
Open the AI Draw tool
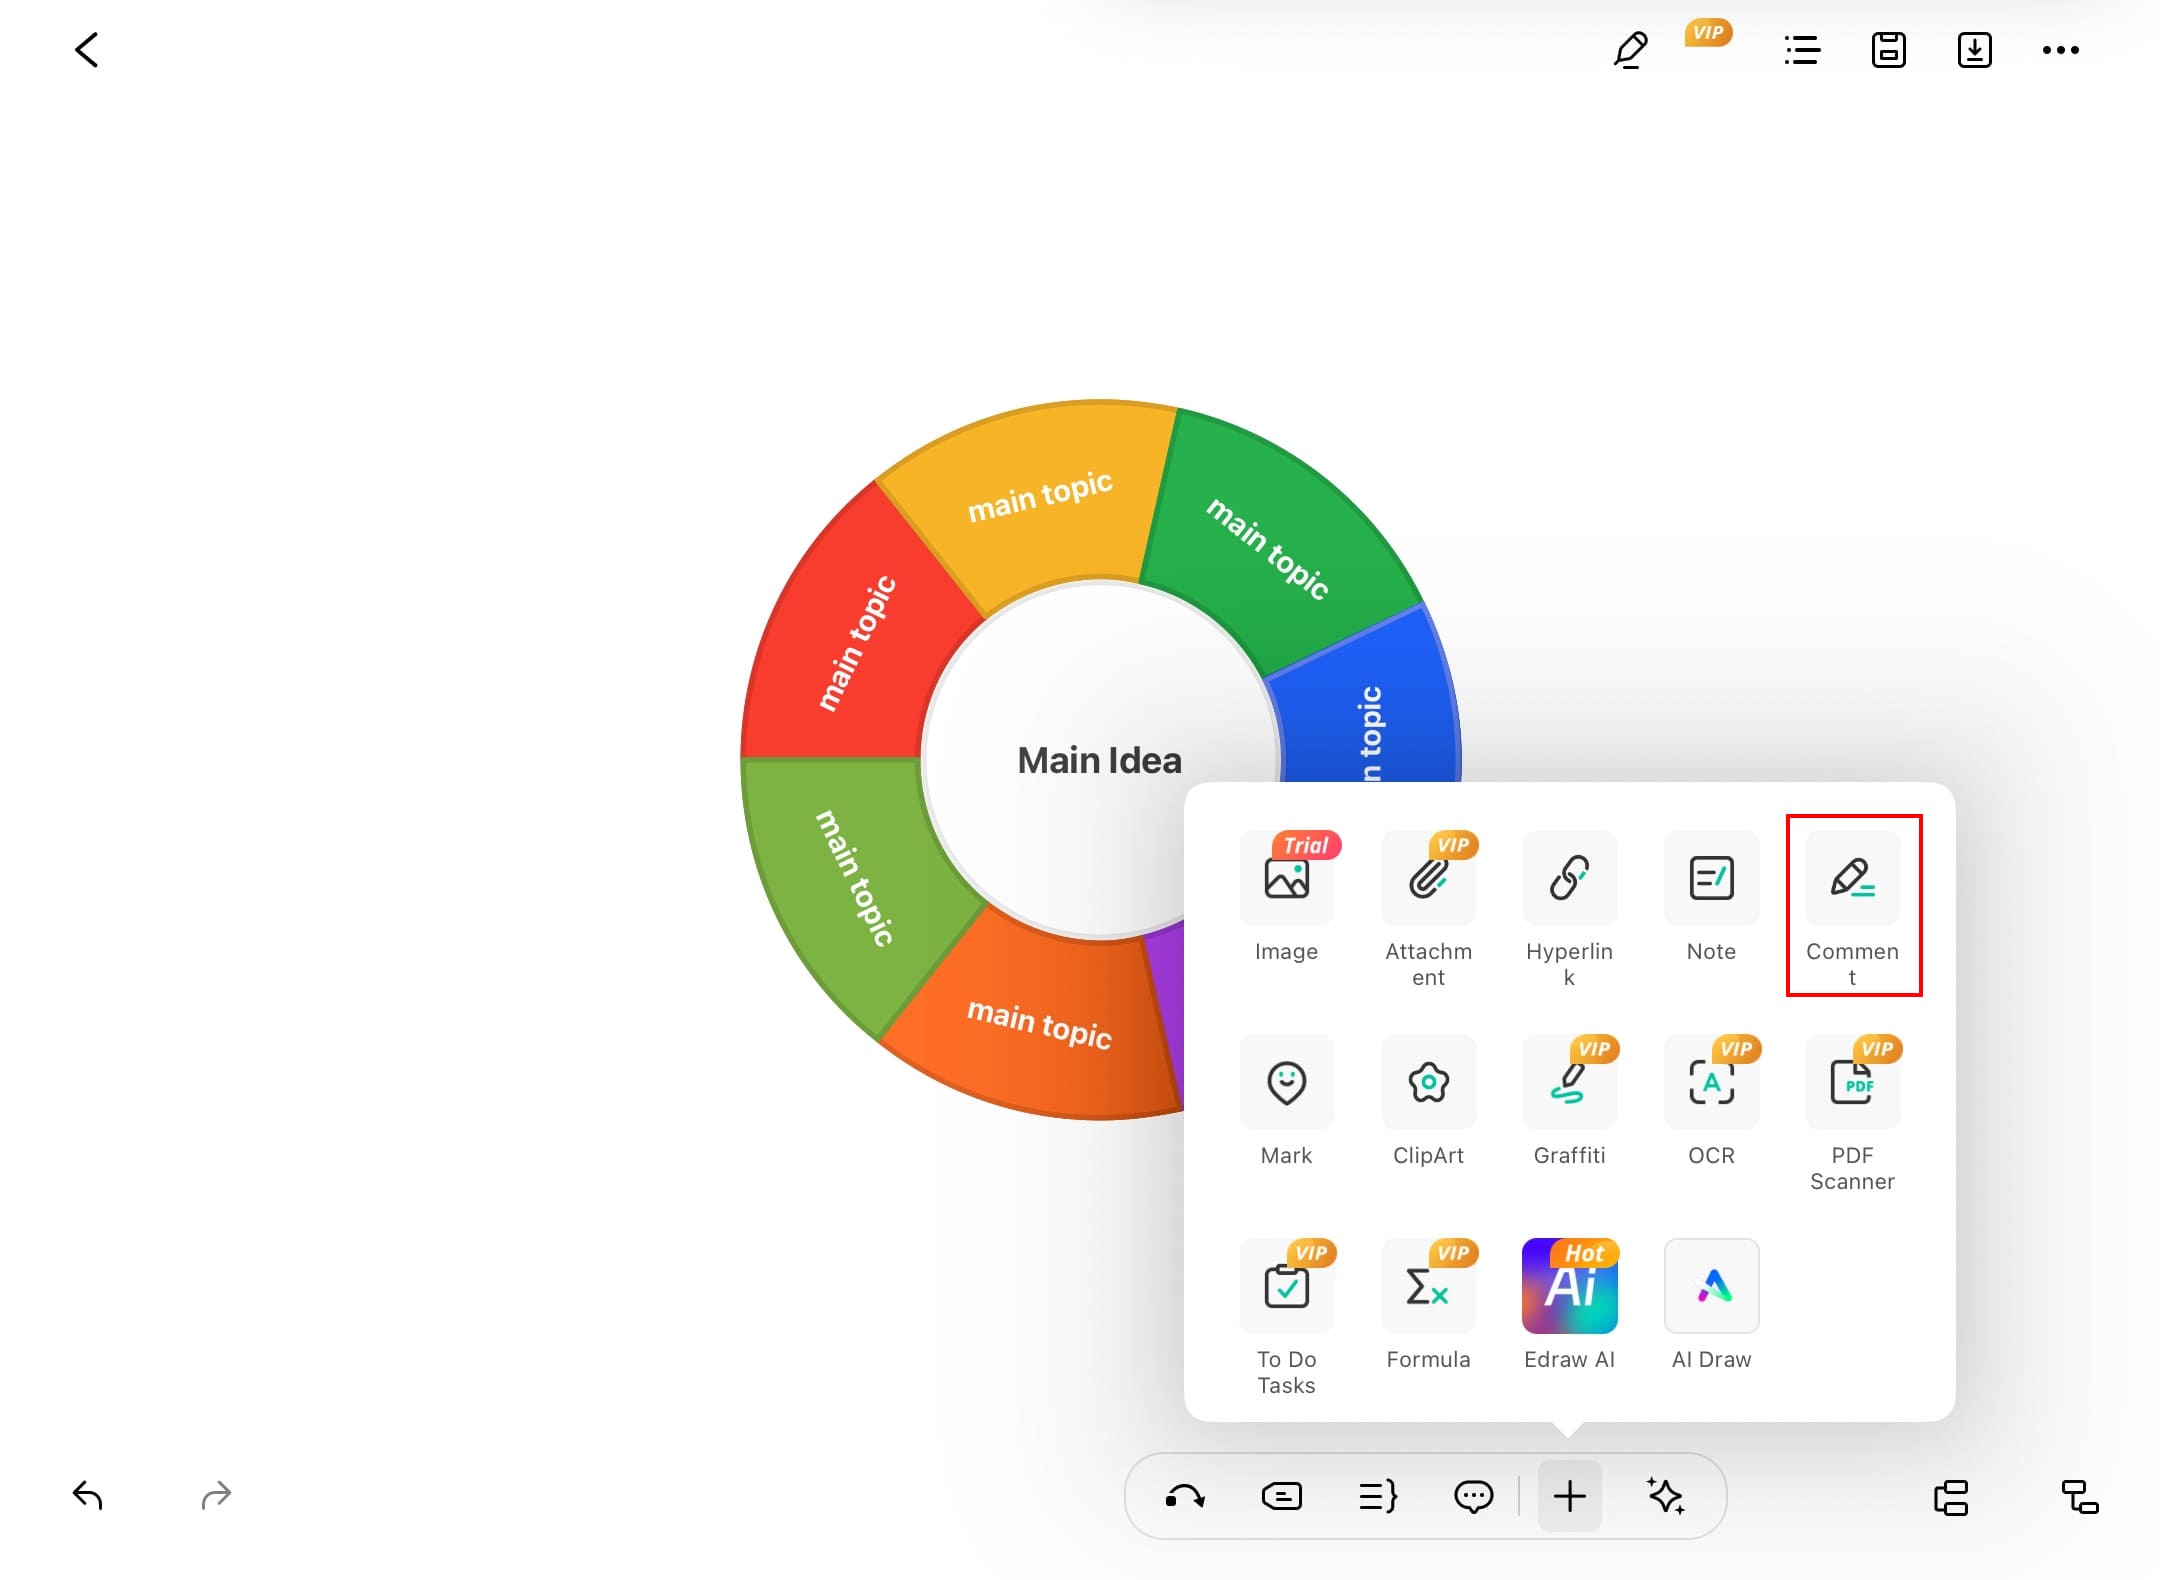pos(1711,1287)
